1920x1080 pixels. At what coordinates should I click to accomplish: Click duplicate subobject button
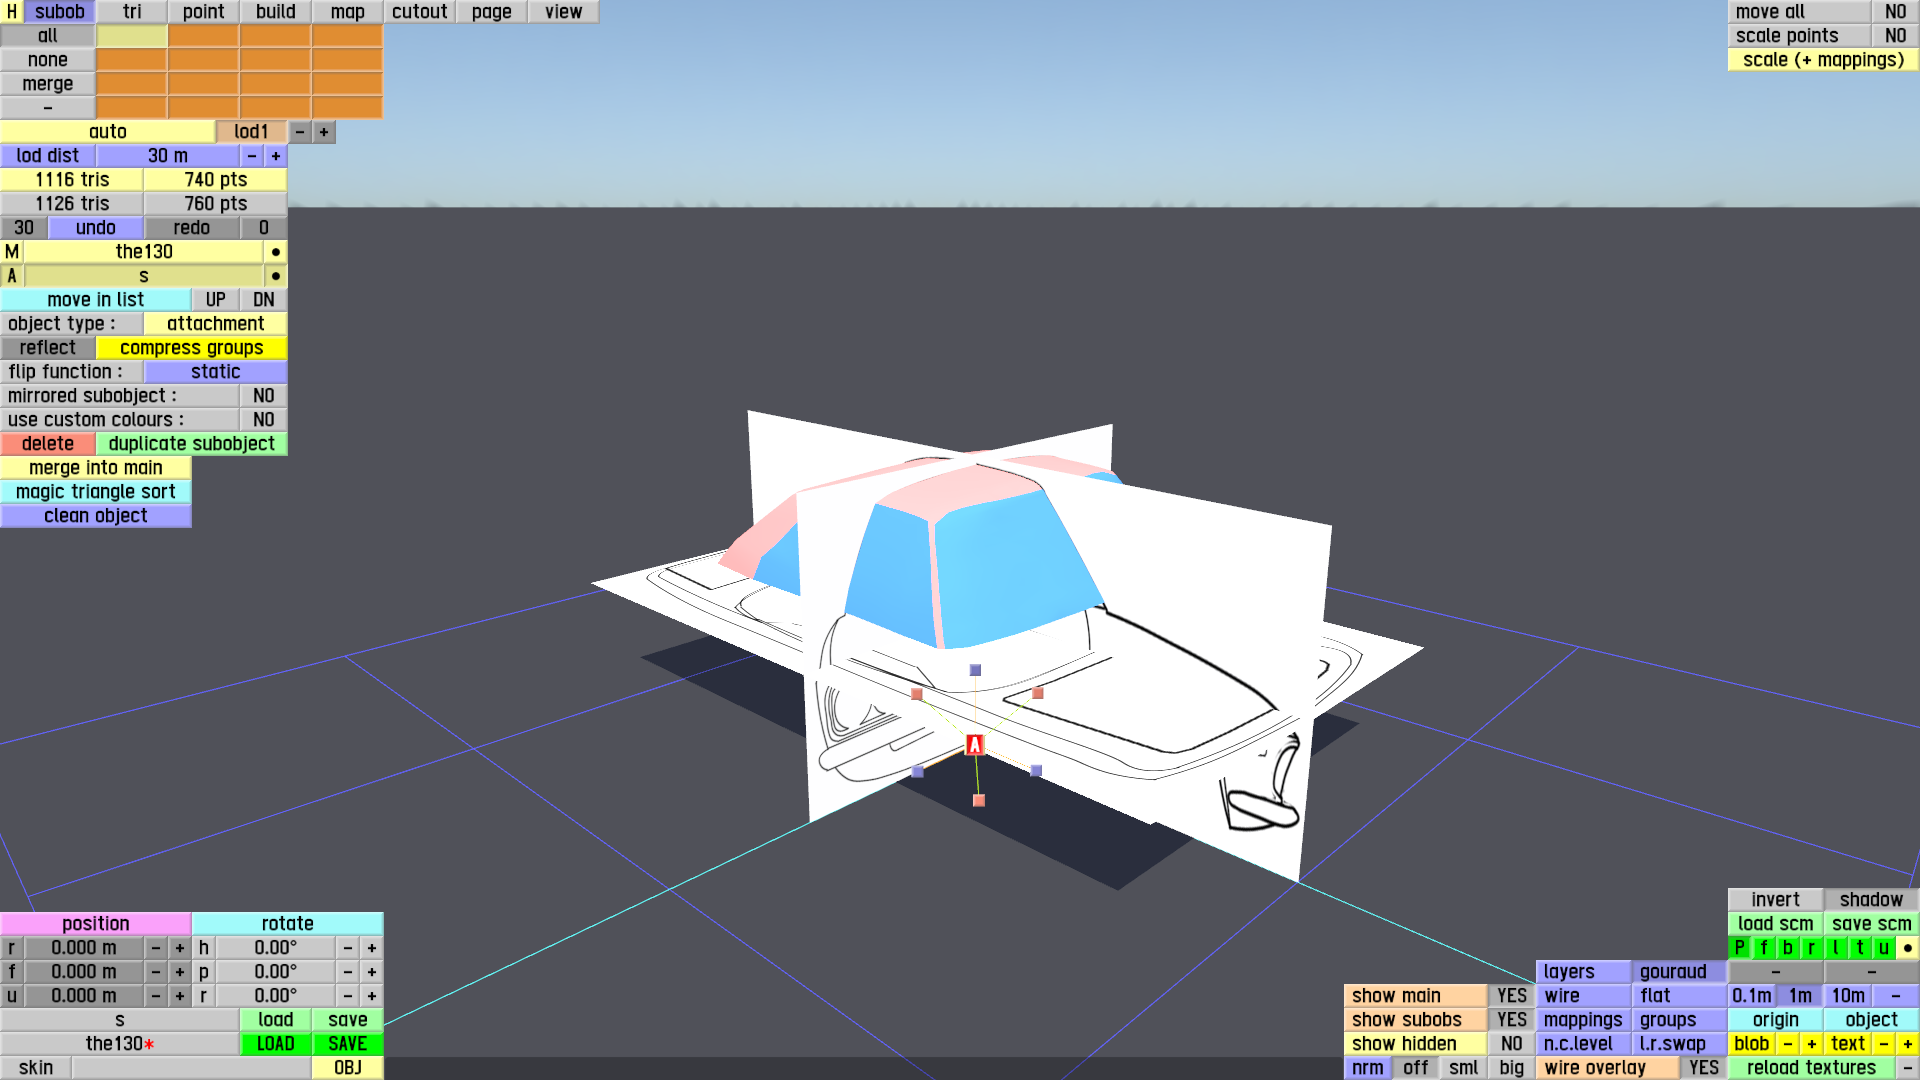tap(191, 444)
